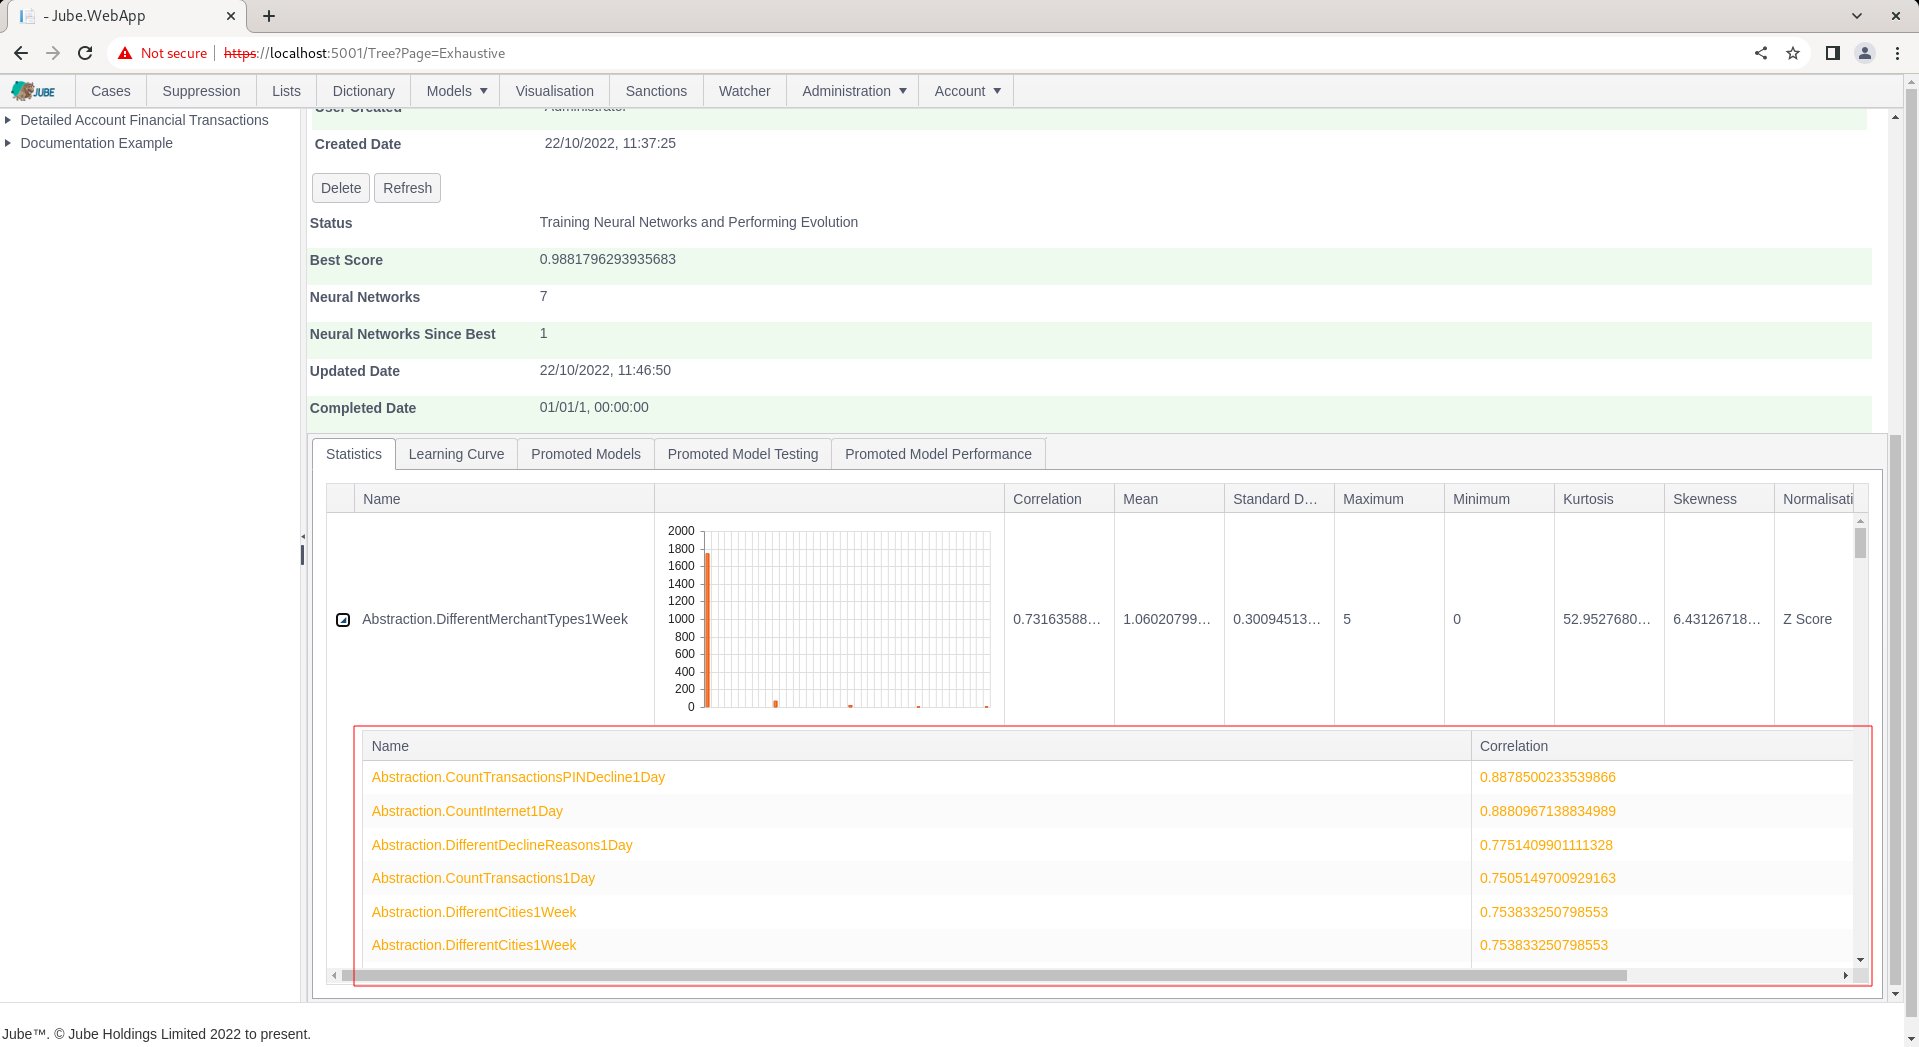Open the browser profile icon

(x=1865, y=53)
